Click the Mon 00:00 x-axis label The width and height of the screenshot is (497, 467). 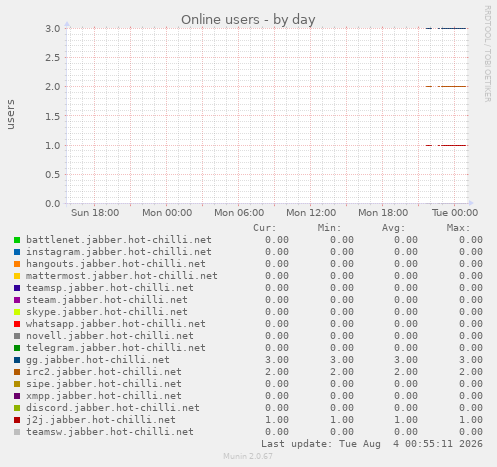pos(167,213)
